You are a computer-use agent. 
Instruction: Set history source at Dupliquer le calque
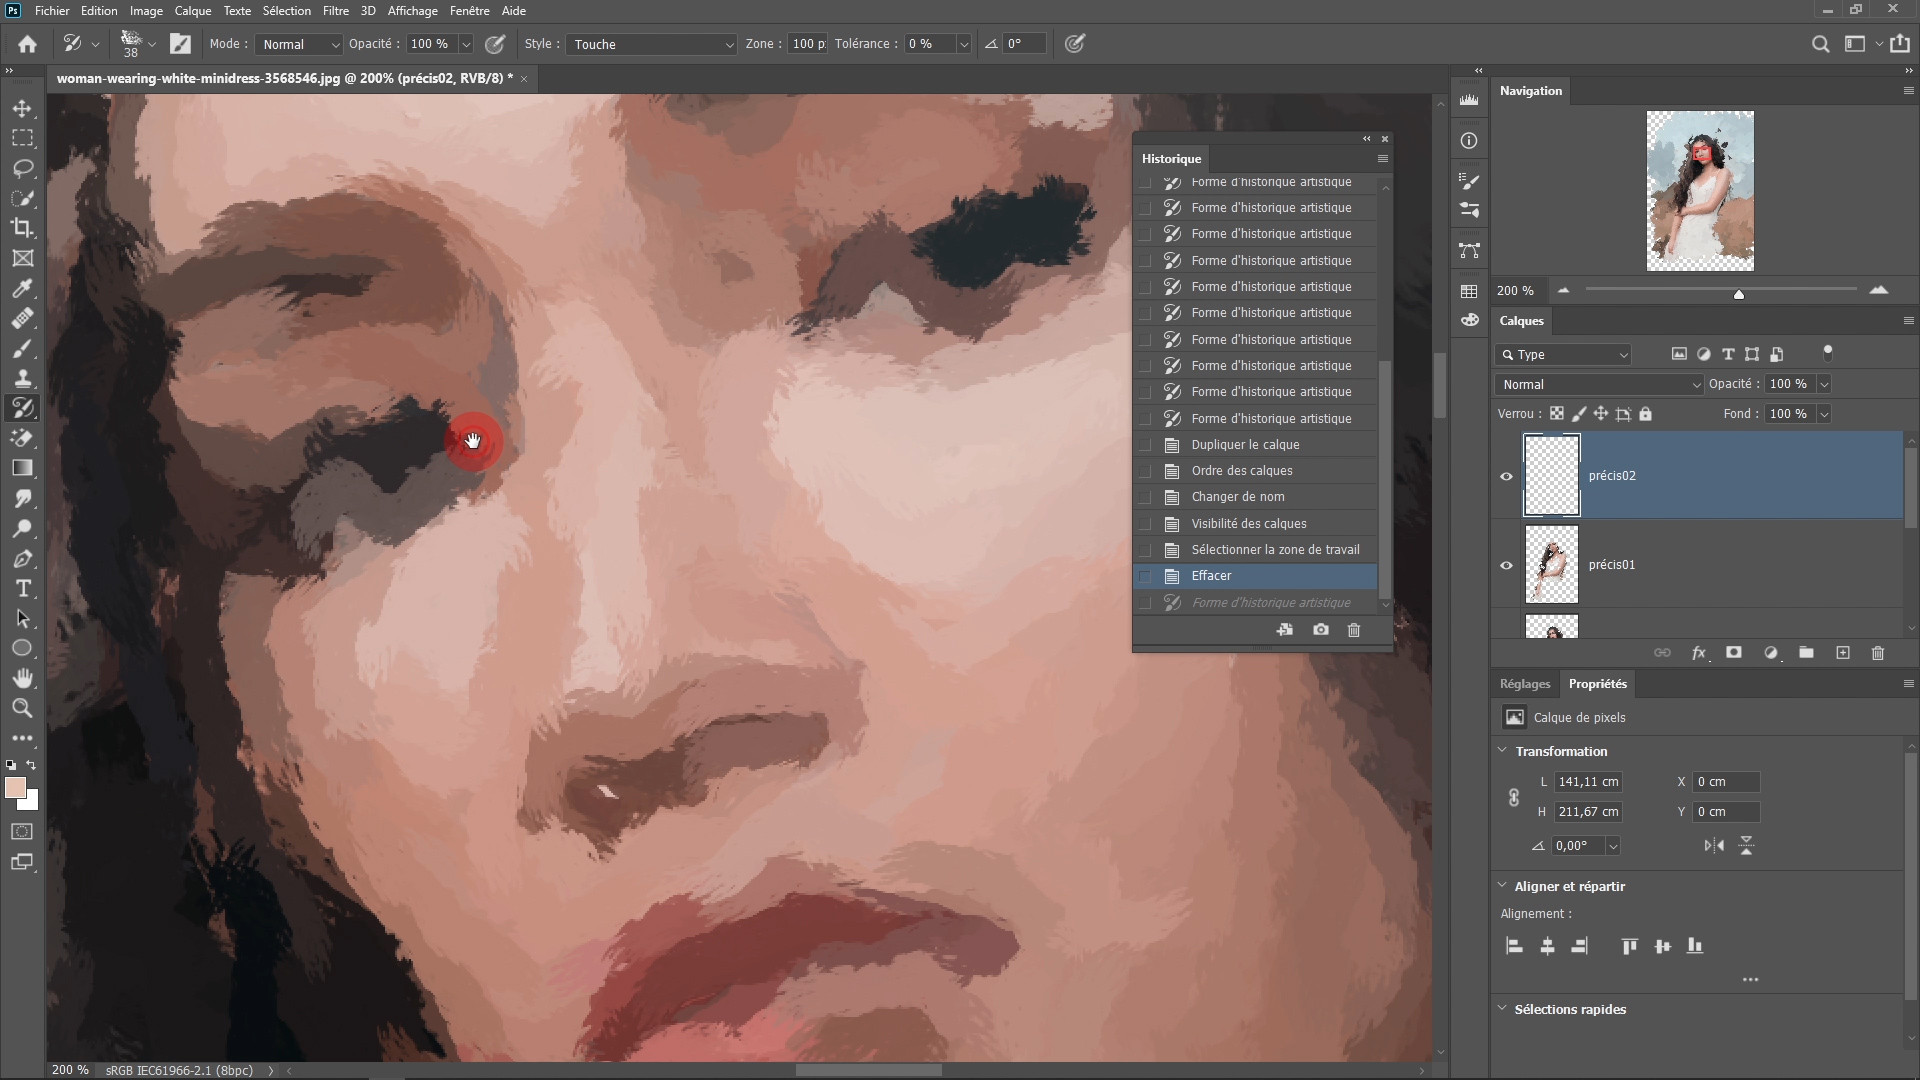1145,445
